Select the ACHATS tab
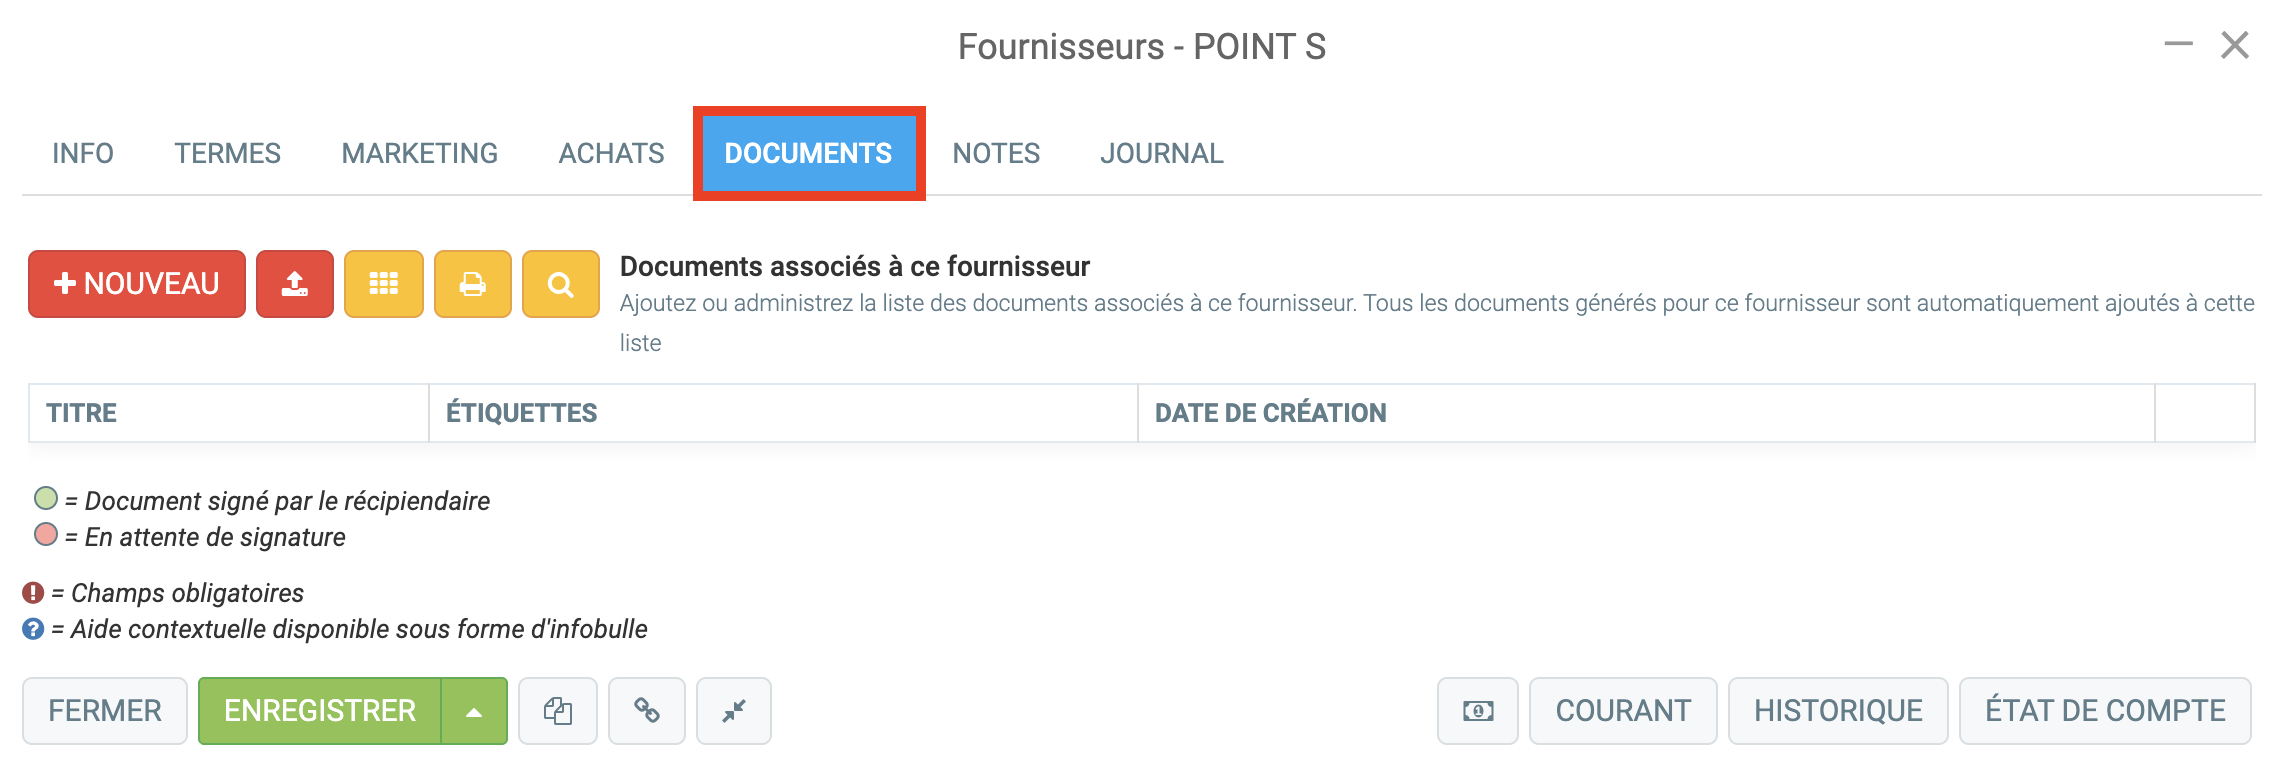The height and width of the screenshot is (770, 2288). click(612, 153)
